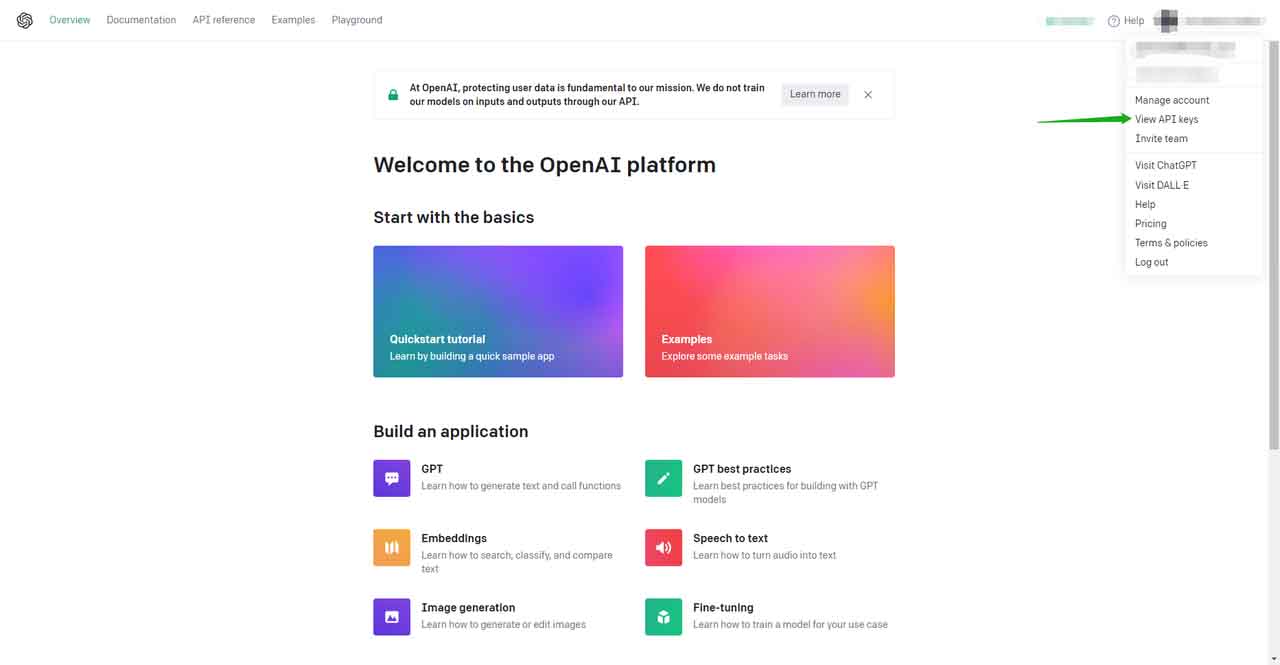Select the Image generation purple icon
Screen dimensions: 1280x665
[391, 617]
